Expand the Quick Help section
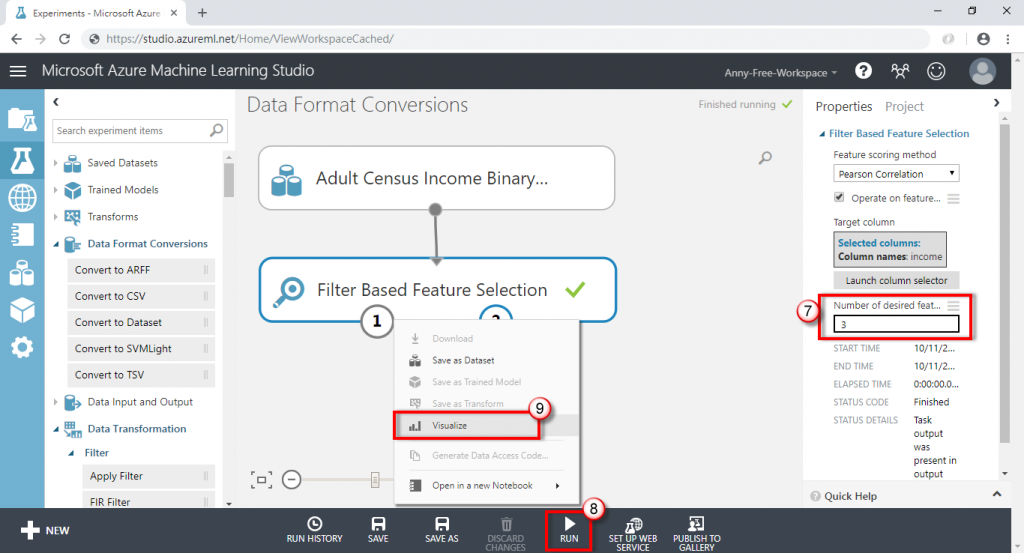Image resolution: width=1024 pixels, height=553 pixels. coord(997,494)
